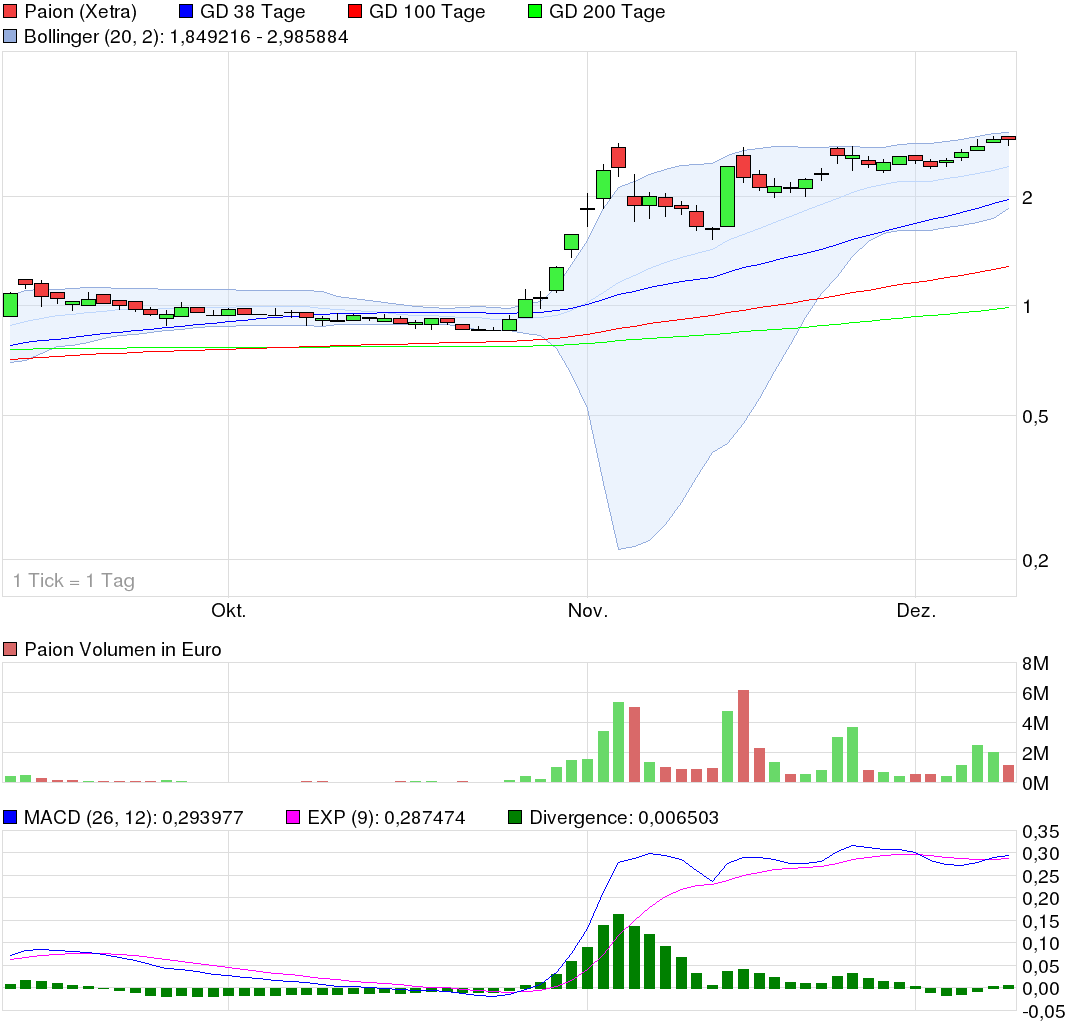Click the MACD axis label '0,25'
The image size is (1090, 1030).
coord(1041,877)
